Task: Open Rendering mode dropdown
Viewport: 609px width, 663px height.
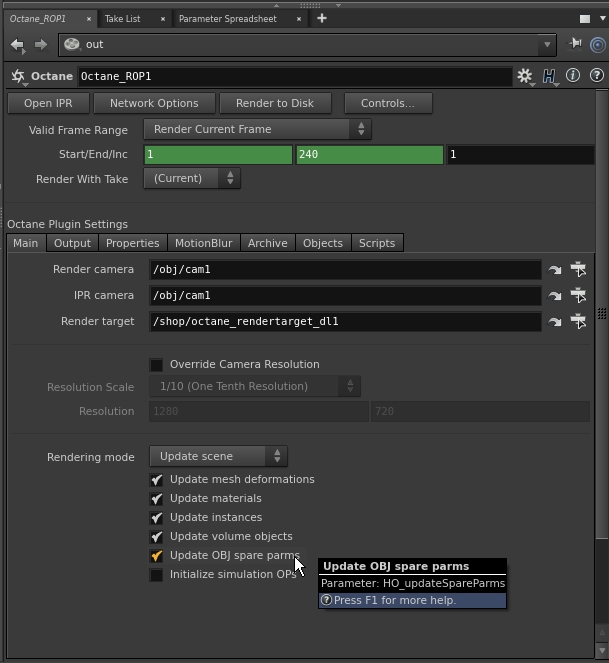Action: pos(218,456)
